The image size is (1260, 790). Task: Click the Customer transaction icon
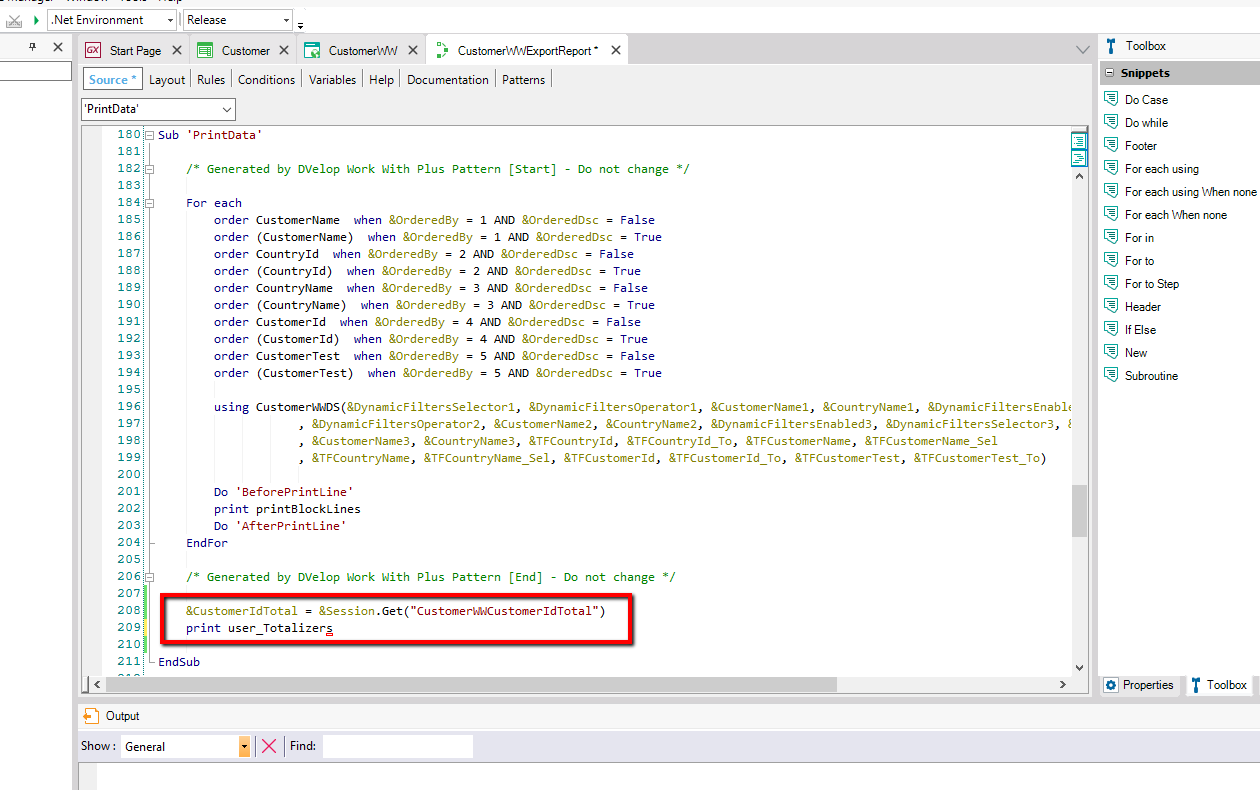(205, 51)
